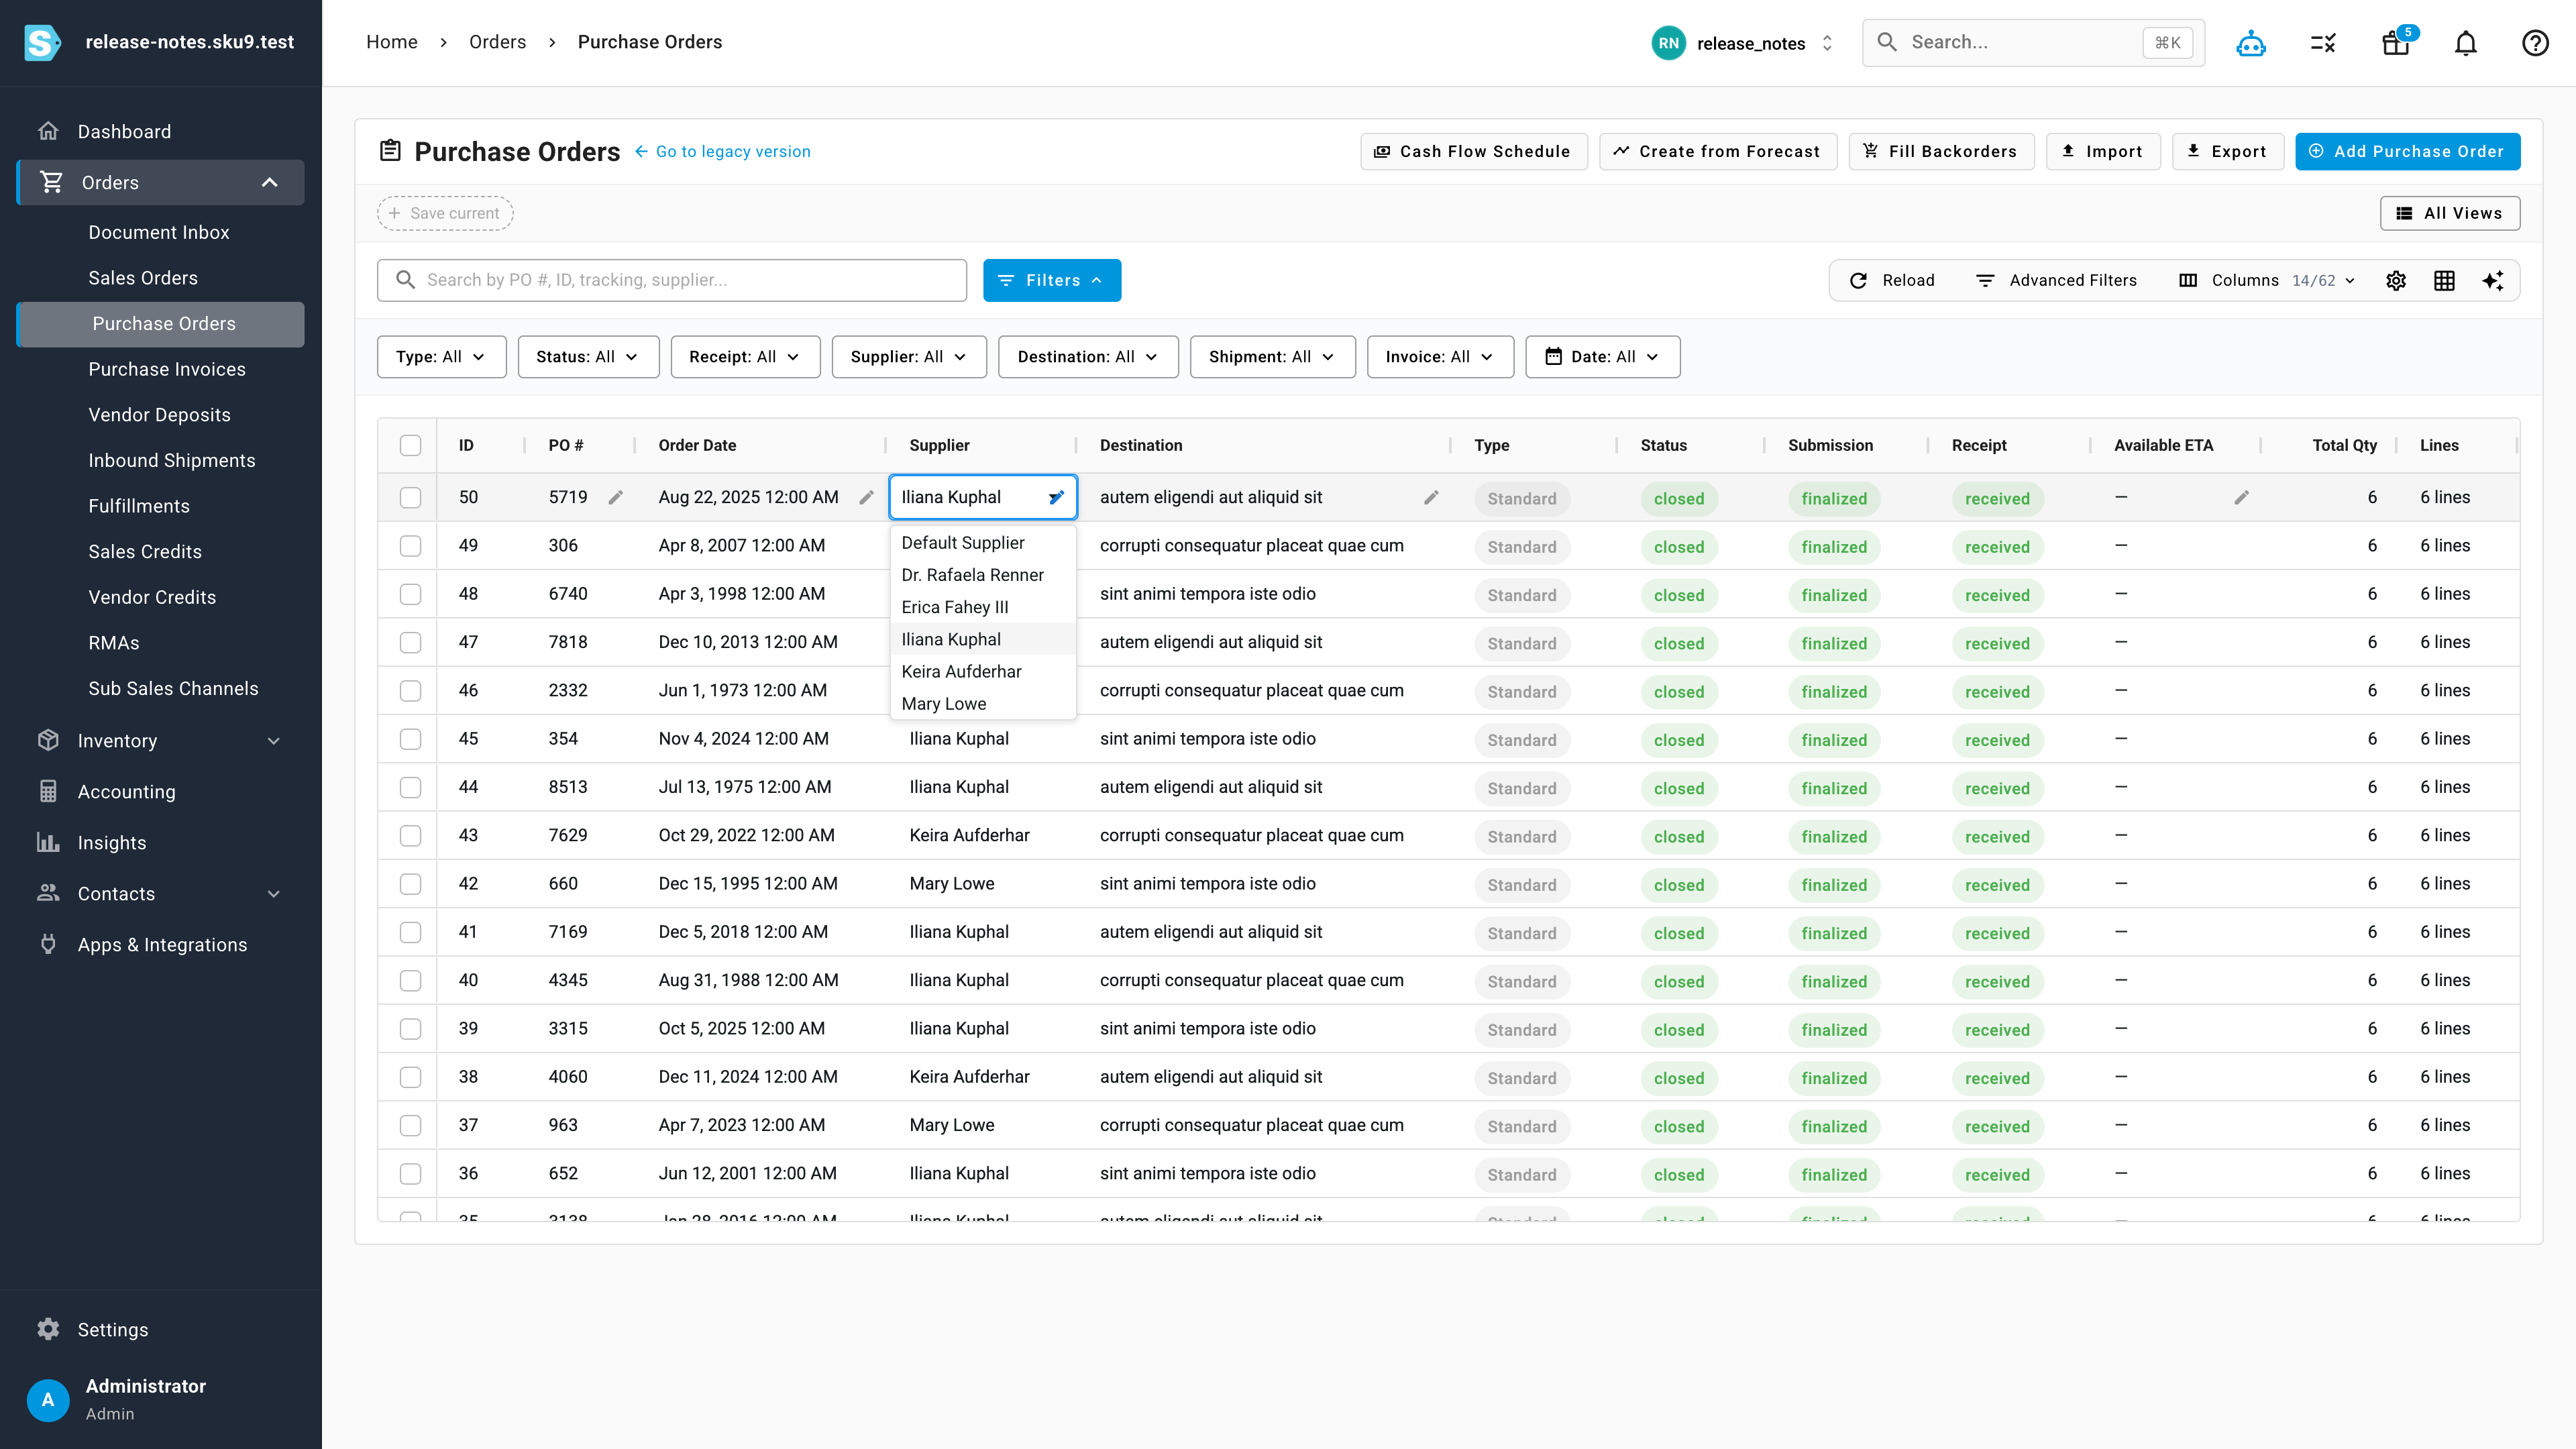This screenshot has height=1449, width=2576.
Task: Go to legacy version link
Action: (723, 152)
